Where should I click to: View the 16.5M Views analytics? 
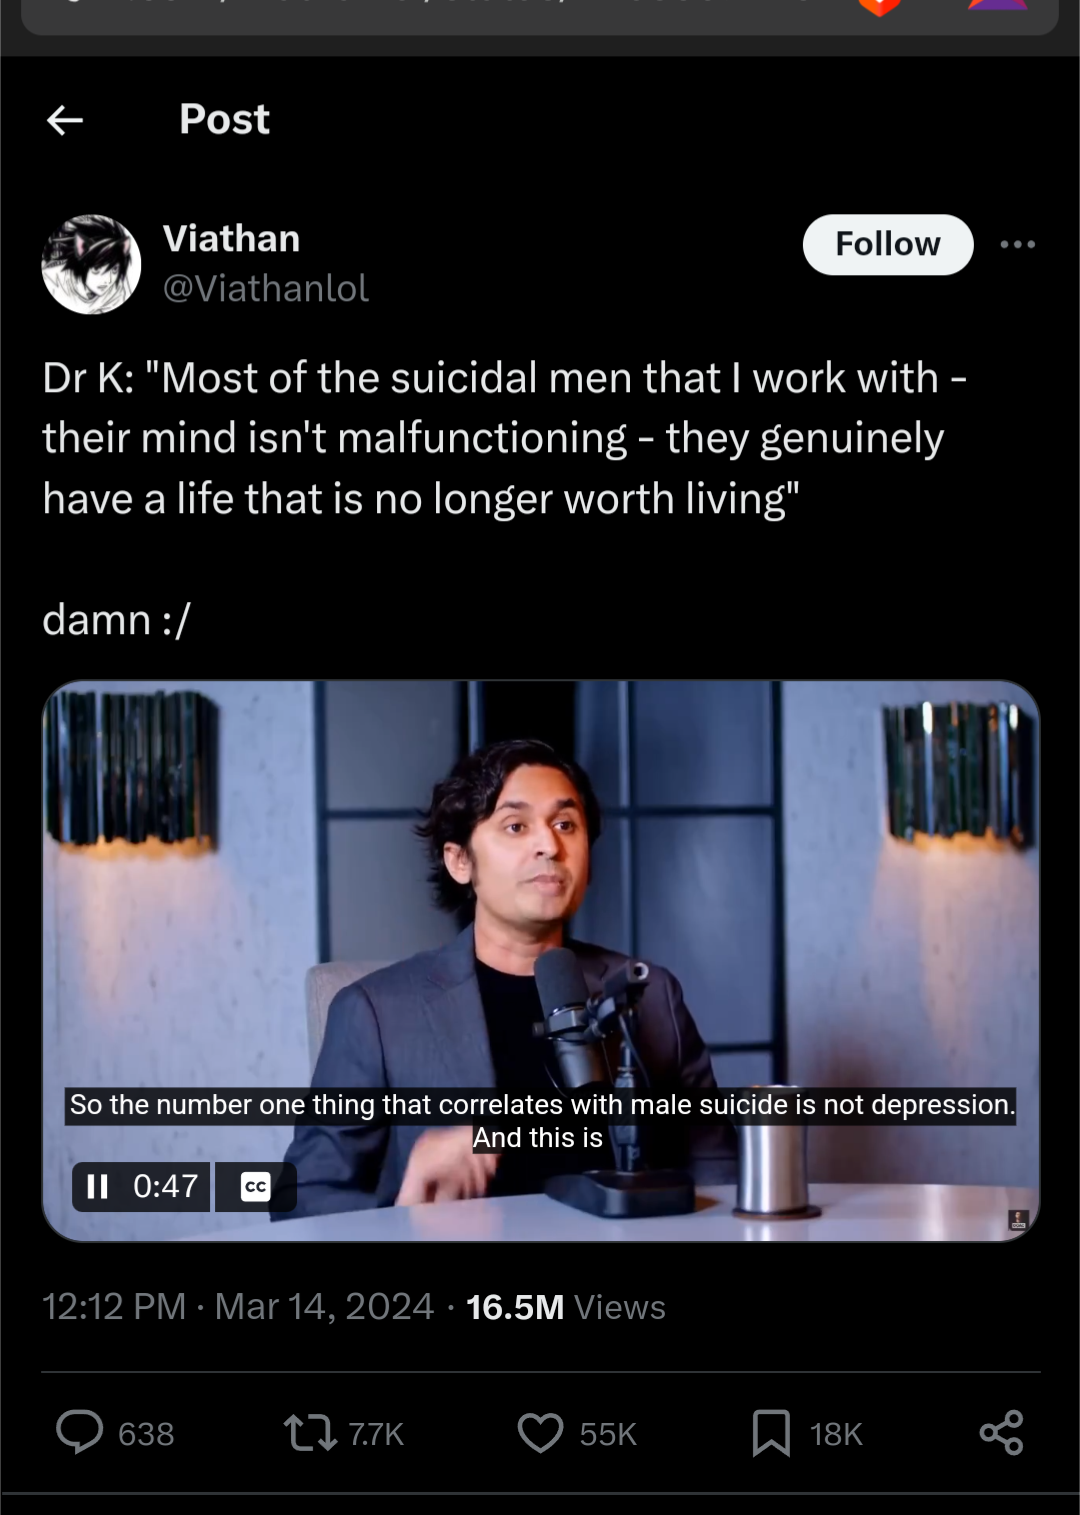[566, 1307]
